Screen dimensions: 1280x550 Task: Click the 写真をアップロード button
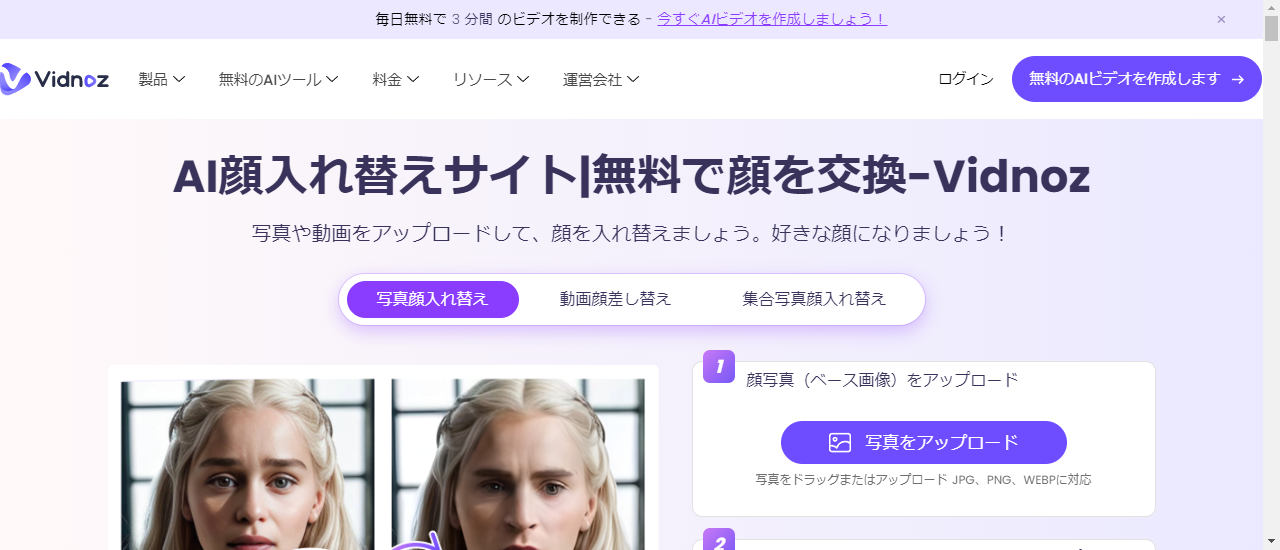pos(924,442)
